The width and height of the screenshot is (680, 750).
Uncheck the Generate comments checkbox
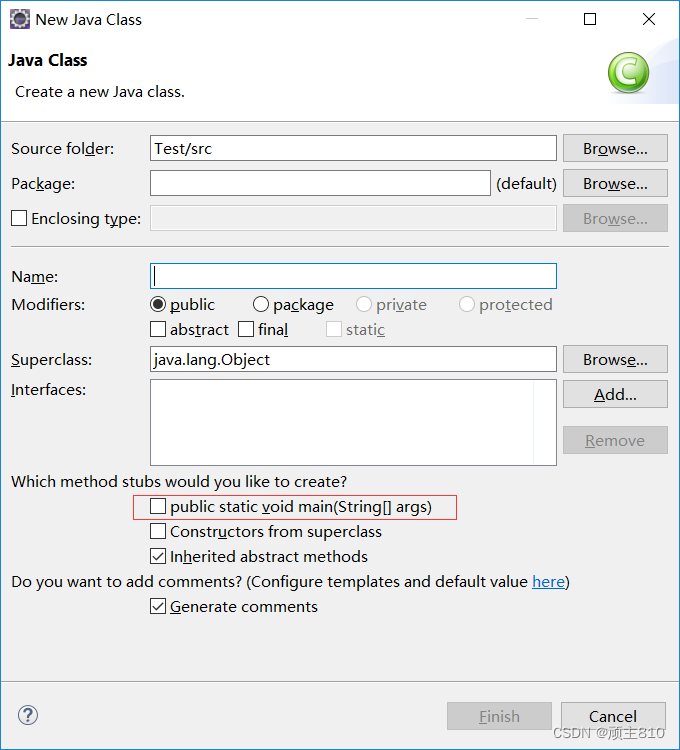coord(158,607)
